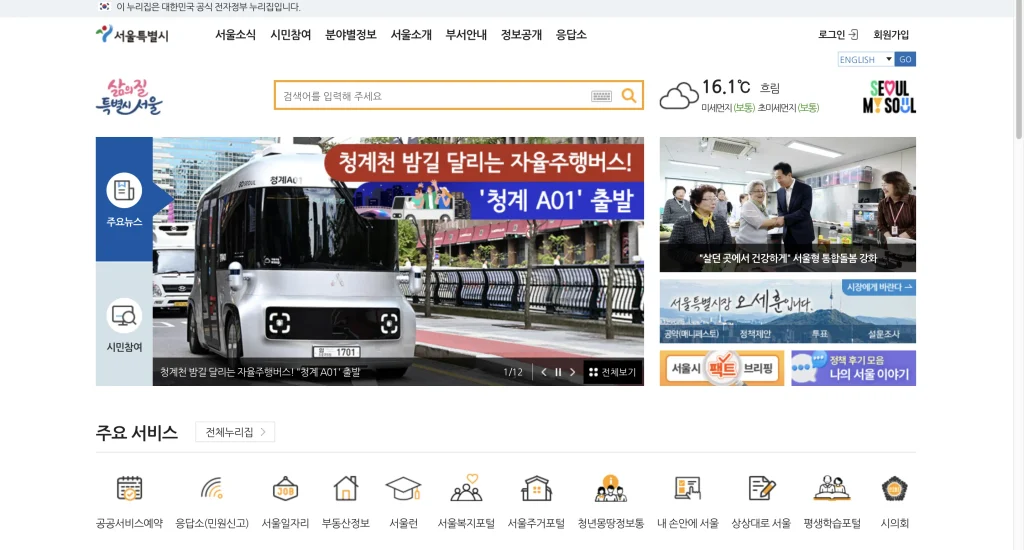Open the 서울소식 menu
Viewport: 1024px width, 550px height.
[x=236, y=35]
